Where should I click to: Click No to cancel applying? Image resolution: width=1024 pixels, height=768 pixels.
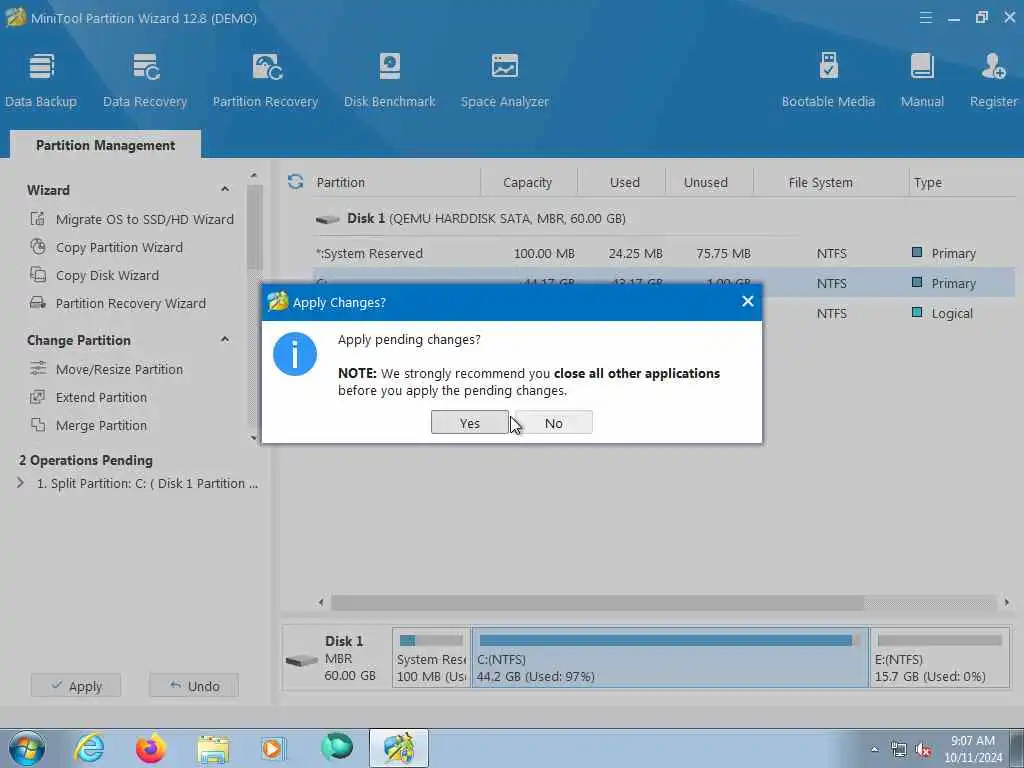tap(554, 423)
